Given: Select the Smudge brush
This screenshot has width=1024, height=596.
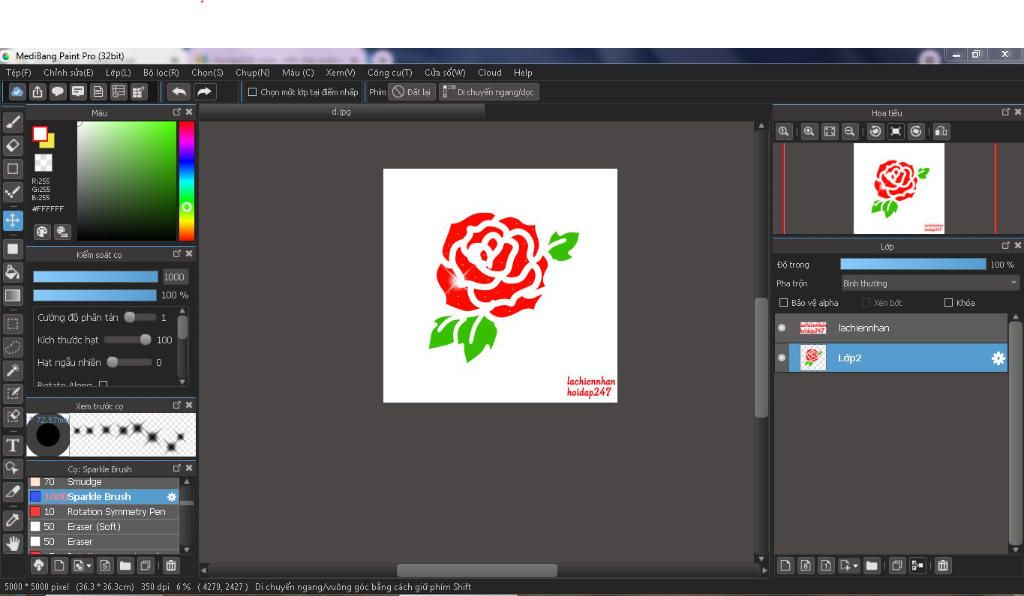Looking at the screenshot, I should point(104,482).
